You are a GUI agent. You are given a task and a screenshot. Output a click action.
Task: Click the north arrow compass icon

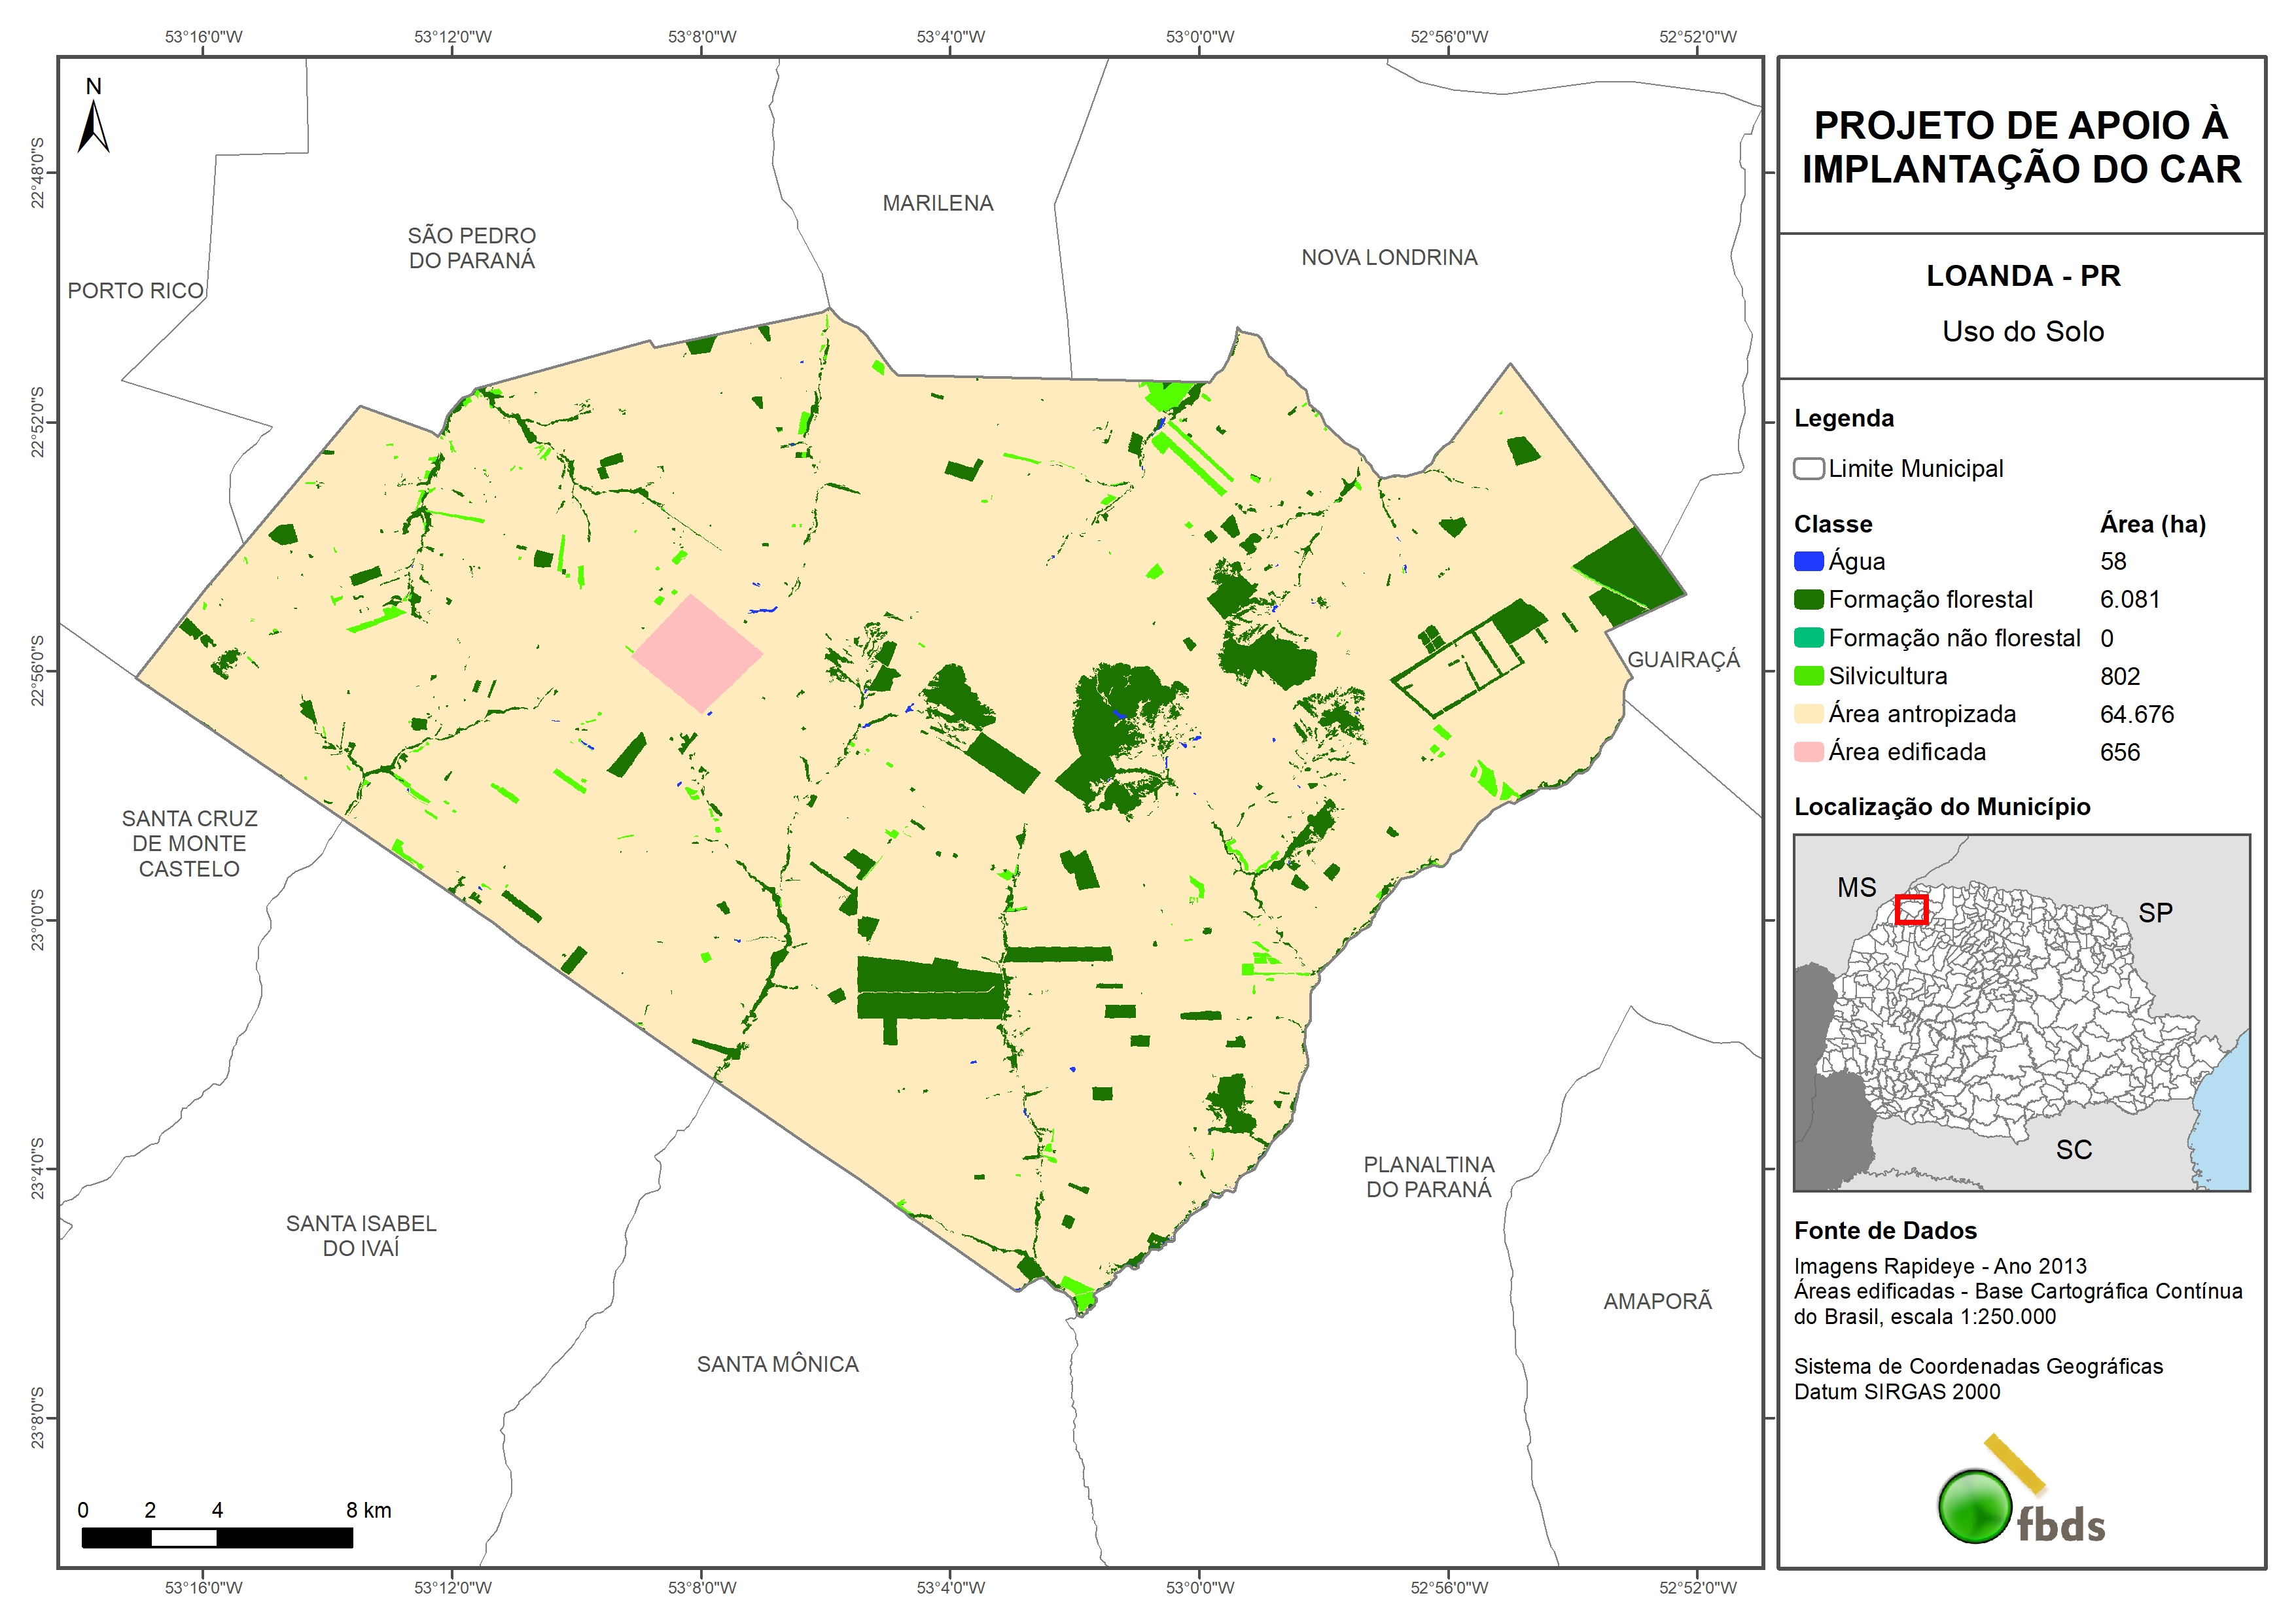tap(93, 125)
